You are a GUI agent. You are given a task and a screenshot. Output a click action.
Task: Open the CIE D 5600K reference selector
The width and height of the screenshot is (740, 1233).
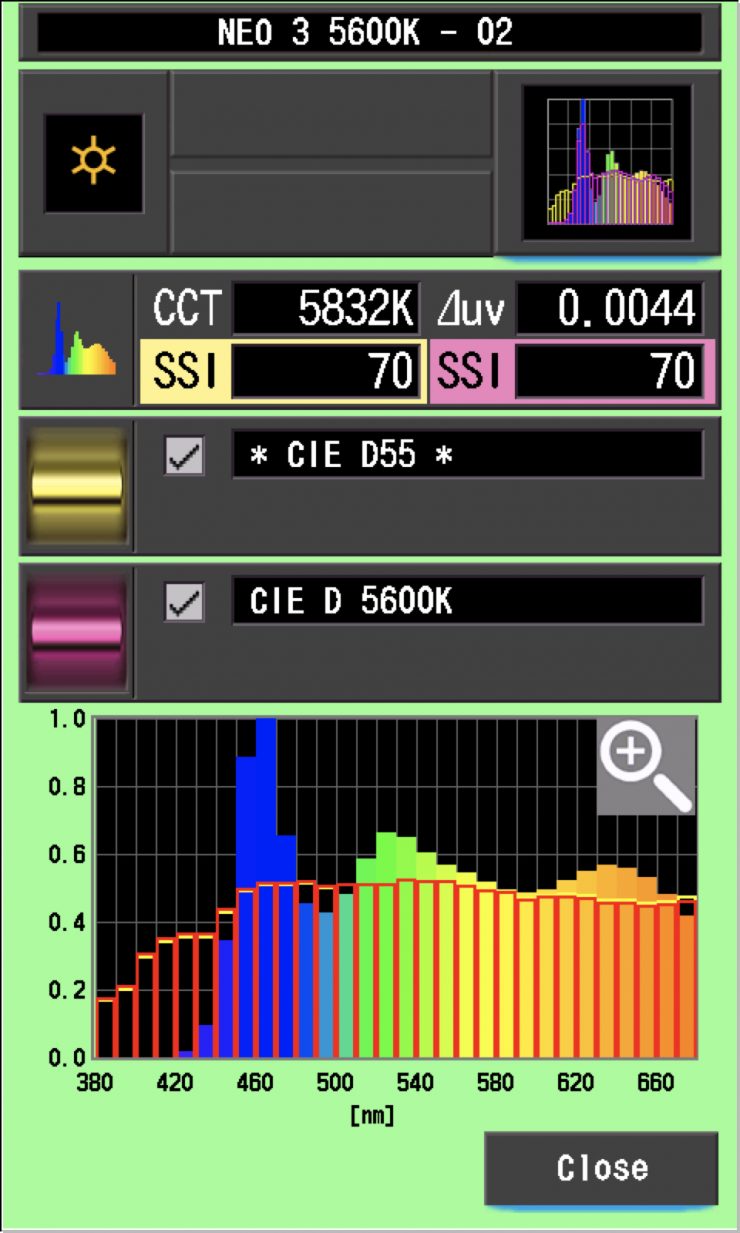[467, 602]
